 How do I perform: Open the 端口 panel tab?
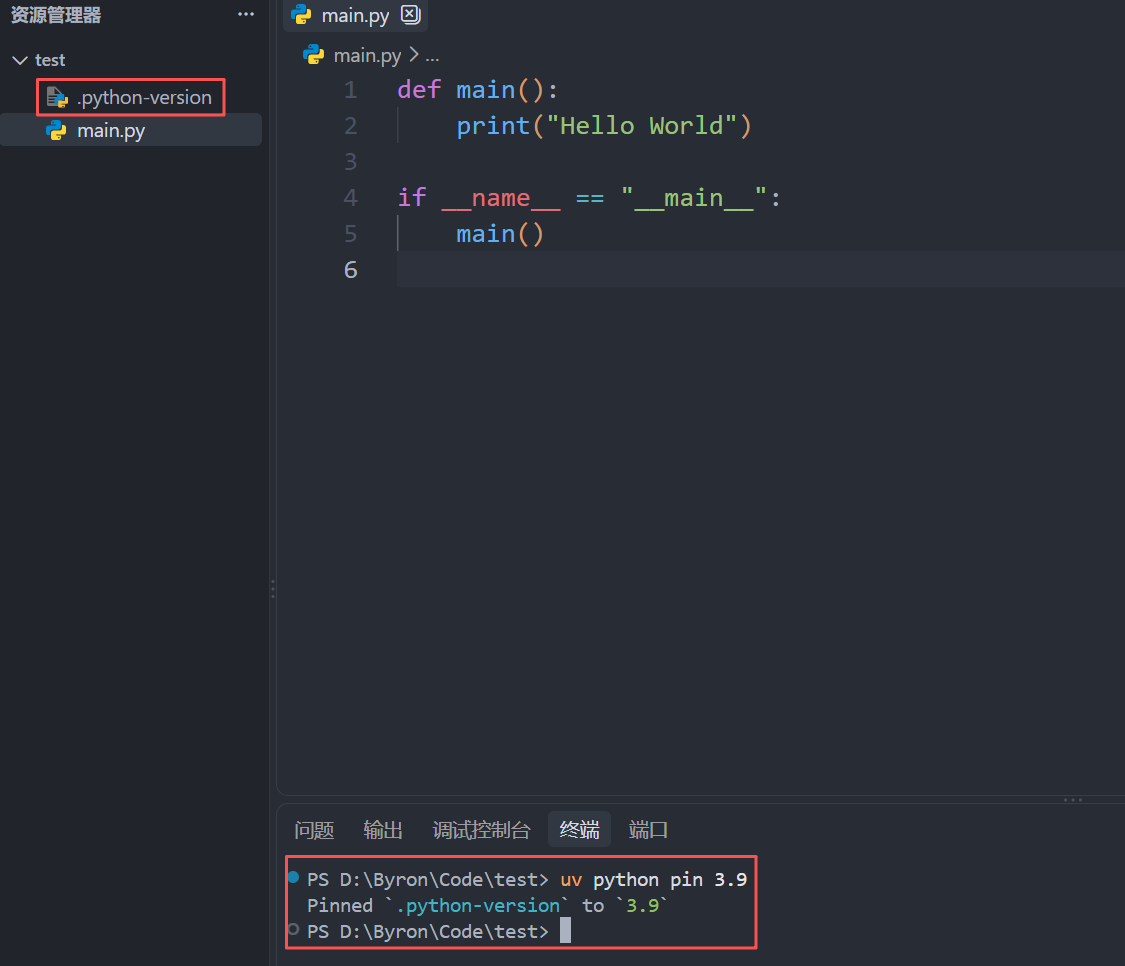(x=649, y=830)
